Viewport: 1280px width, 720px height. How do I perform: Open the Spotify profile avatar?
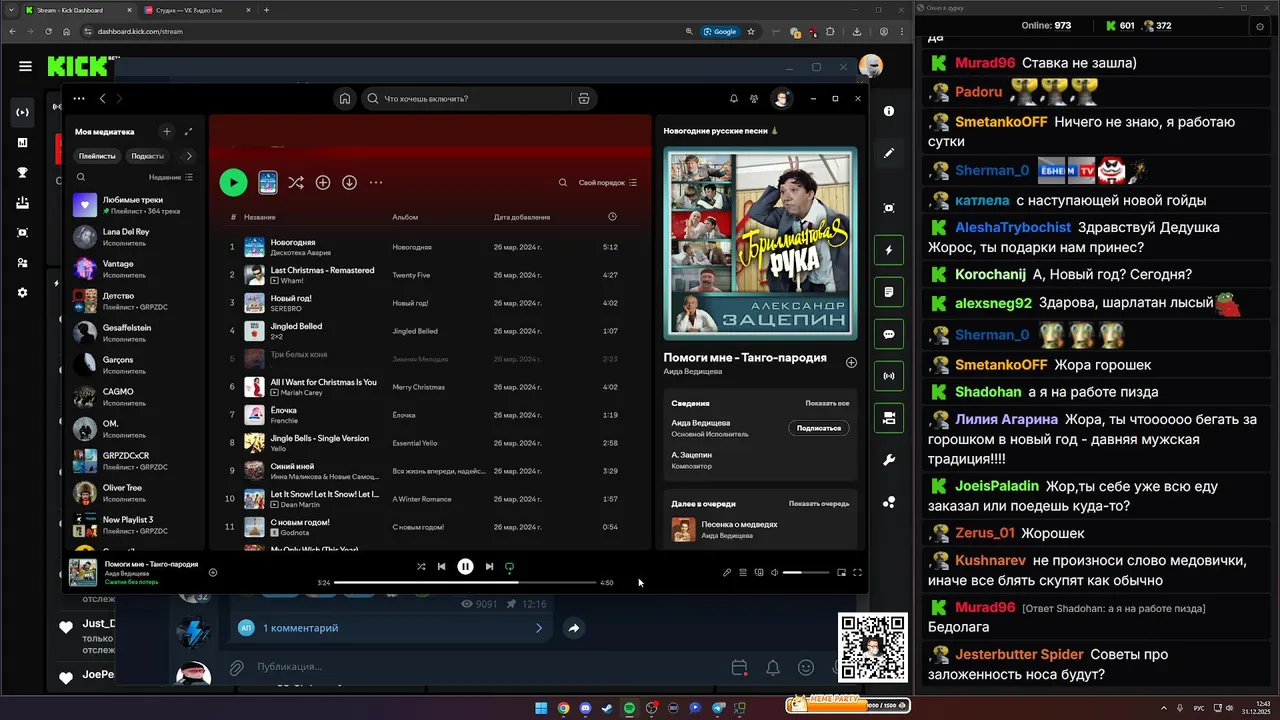tap(781, 98)
